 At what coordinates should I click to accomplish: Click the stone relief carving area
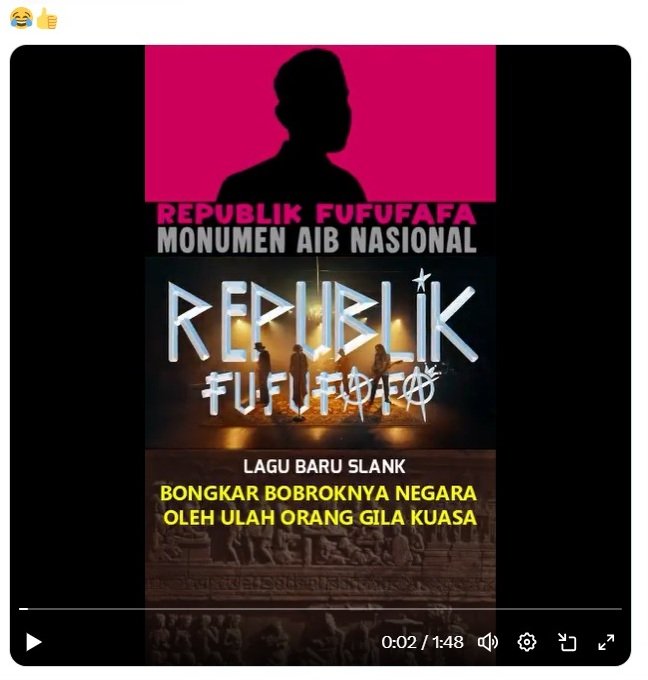pos(320,564)
